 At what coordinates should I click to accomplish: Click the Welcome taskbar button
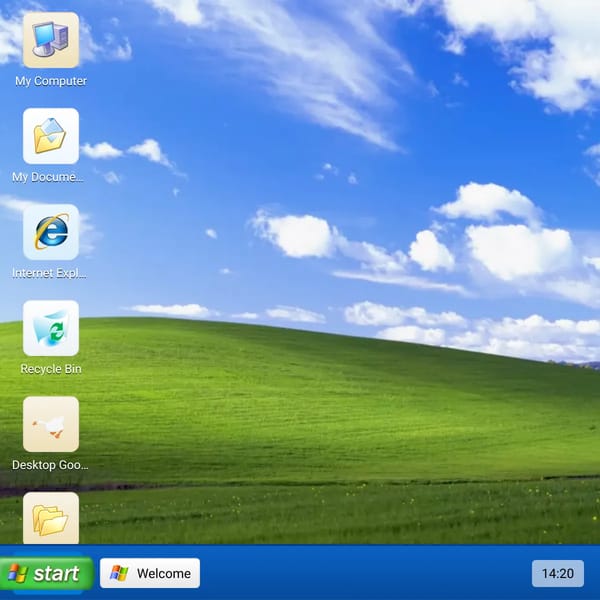150,573
